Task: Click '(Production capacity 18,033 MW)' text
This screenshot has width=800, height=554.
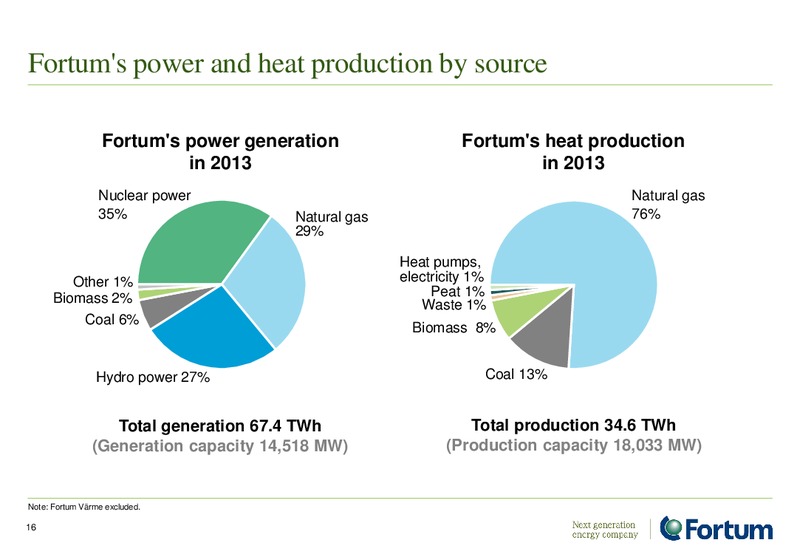Action: pyautogui.click(x=574, y=445)
